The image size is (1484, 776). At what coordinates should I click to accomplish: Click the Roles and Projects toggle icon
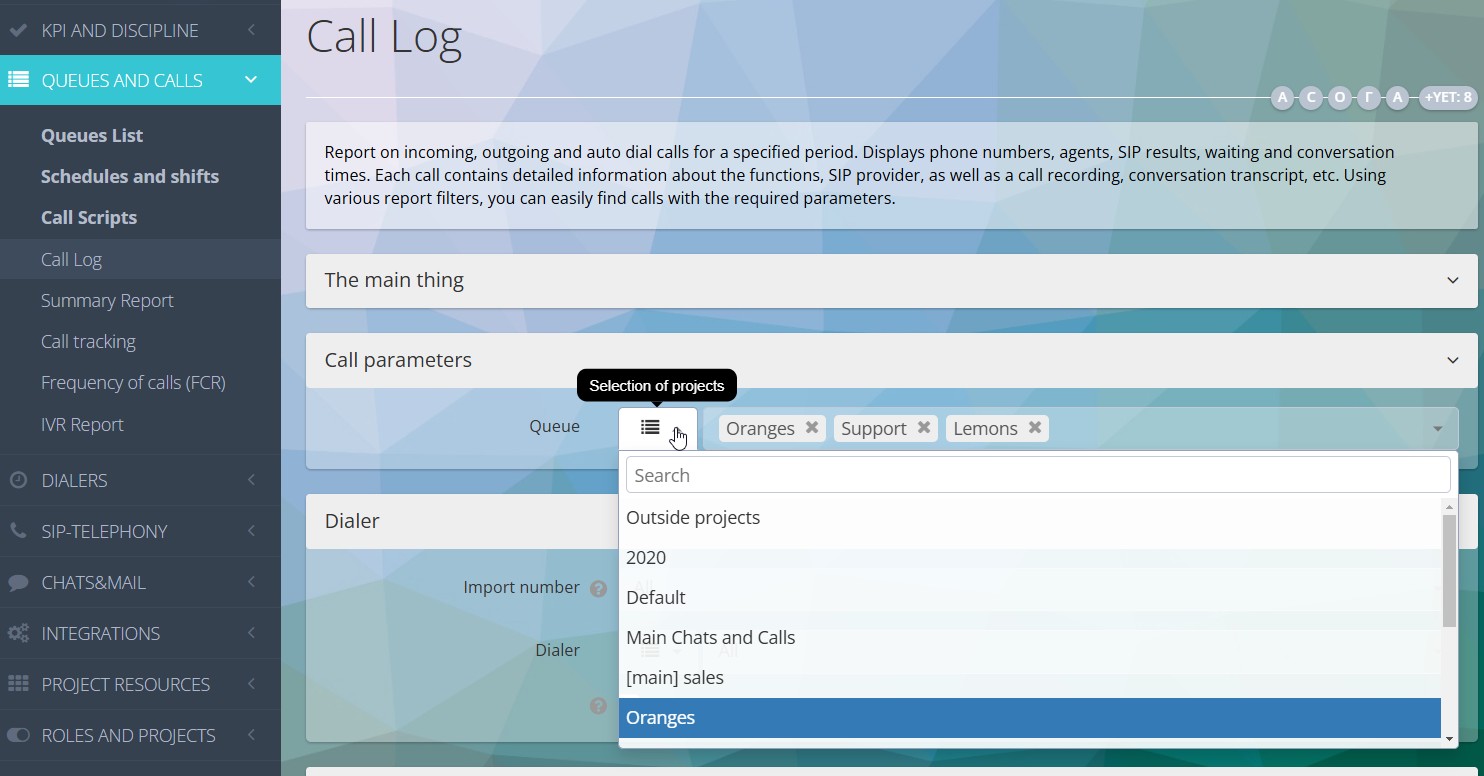(17, 736)
